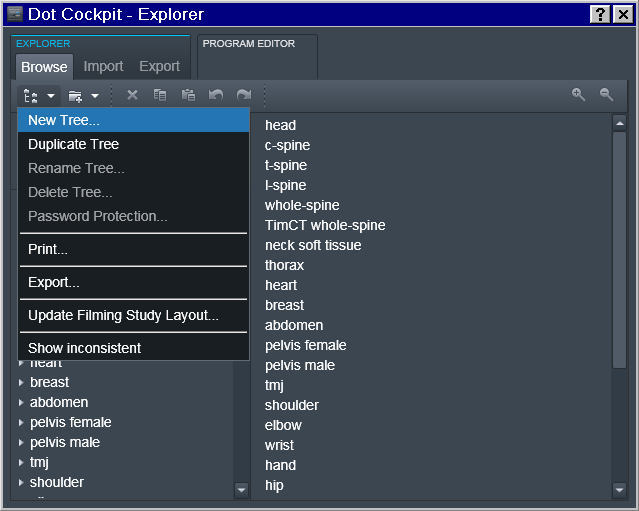This screenshot has width=639, height=511.
Task: Switch to the Import tab
Action: coord(104,66)
